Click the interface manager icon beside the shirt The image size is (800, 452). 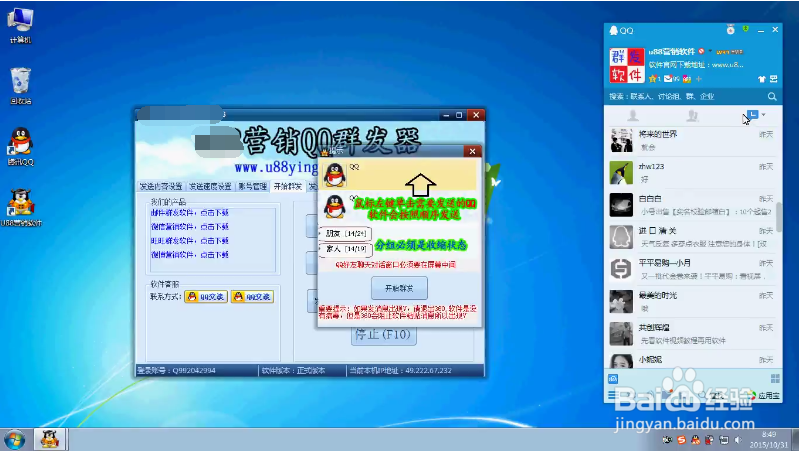773,79
